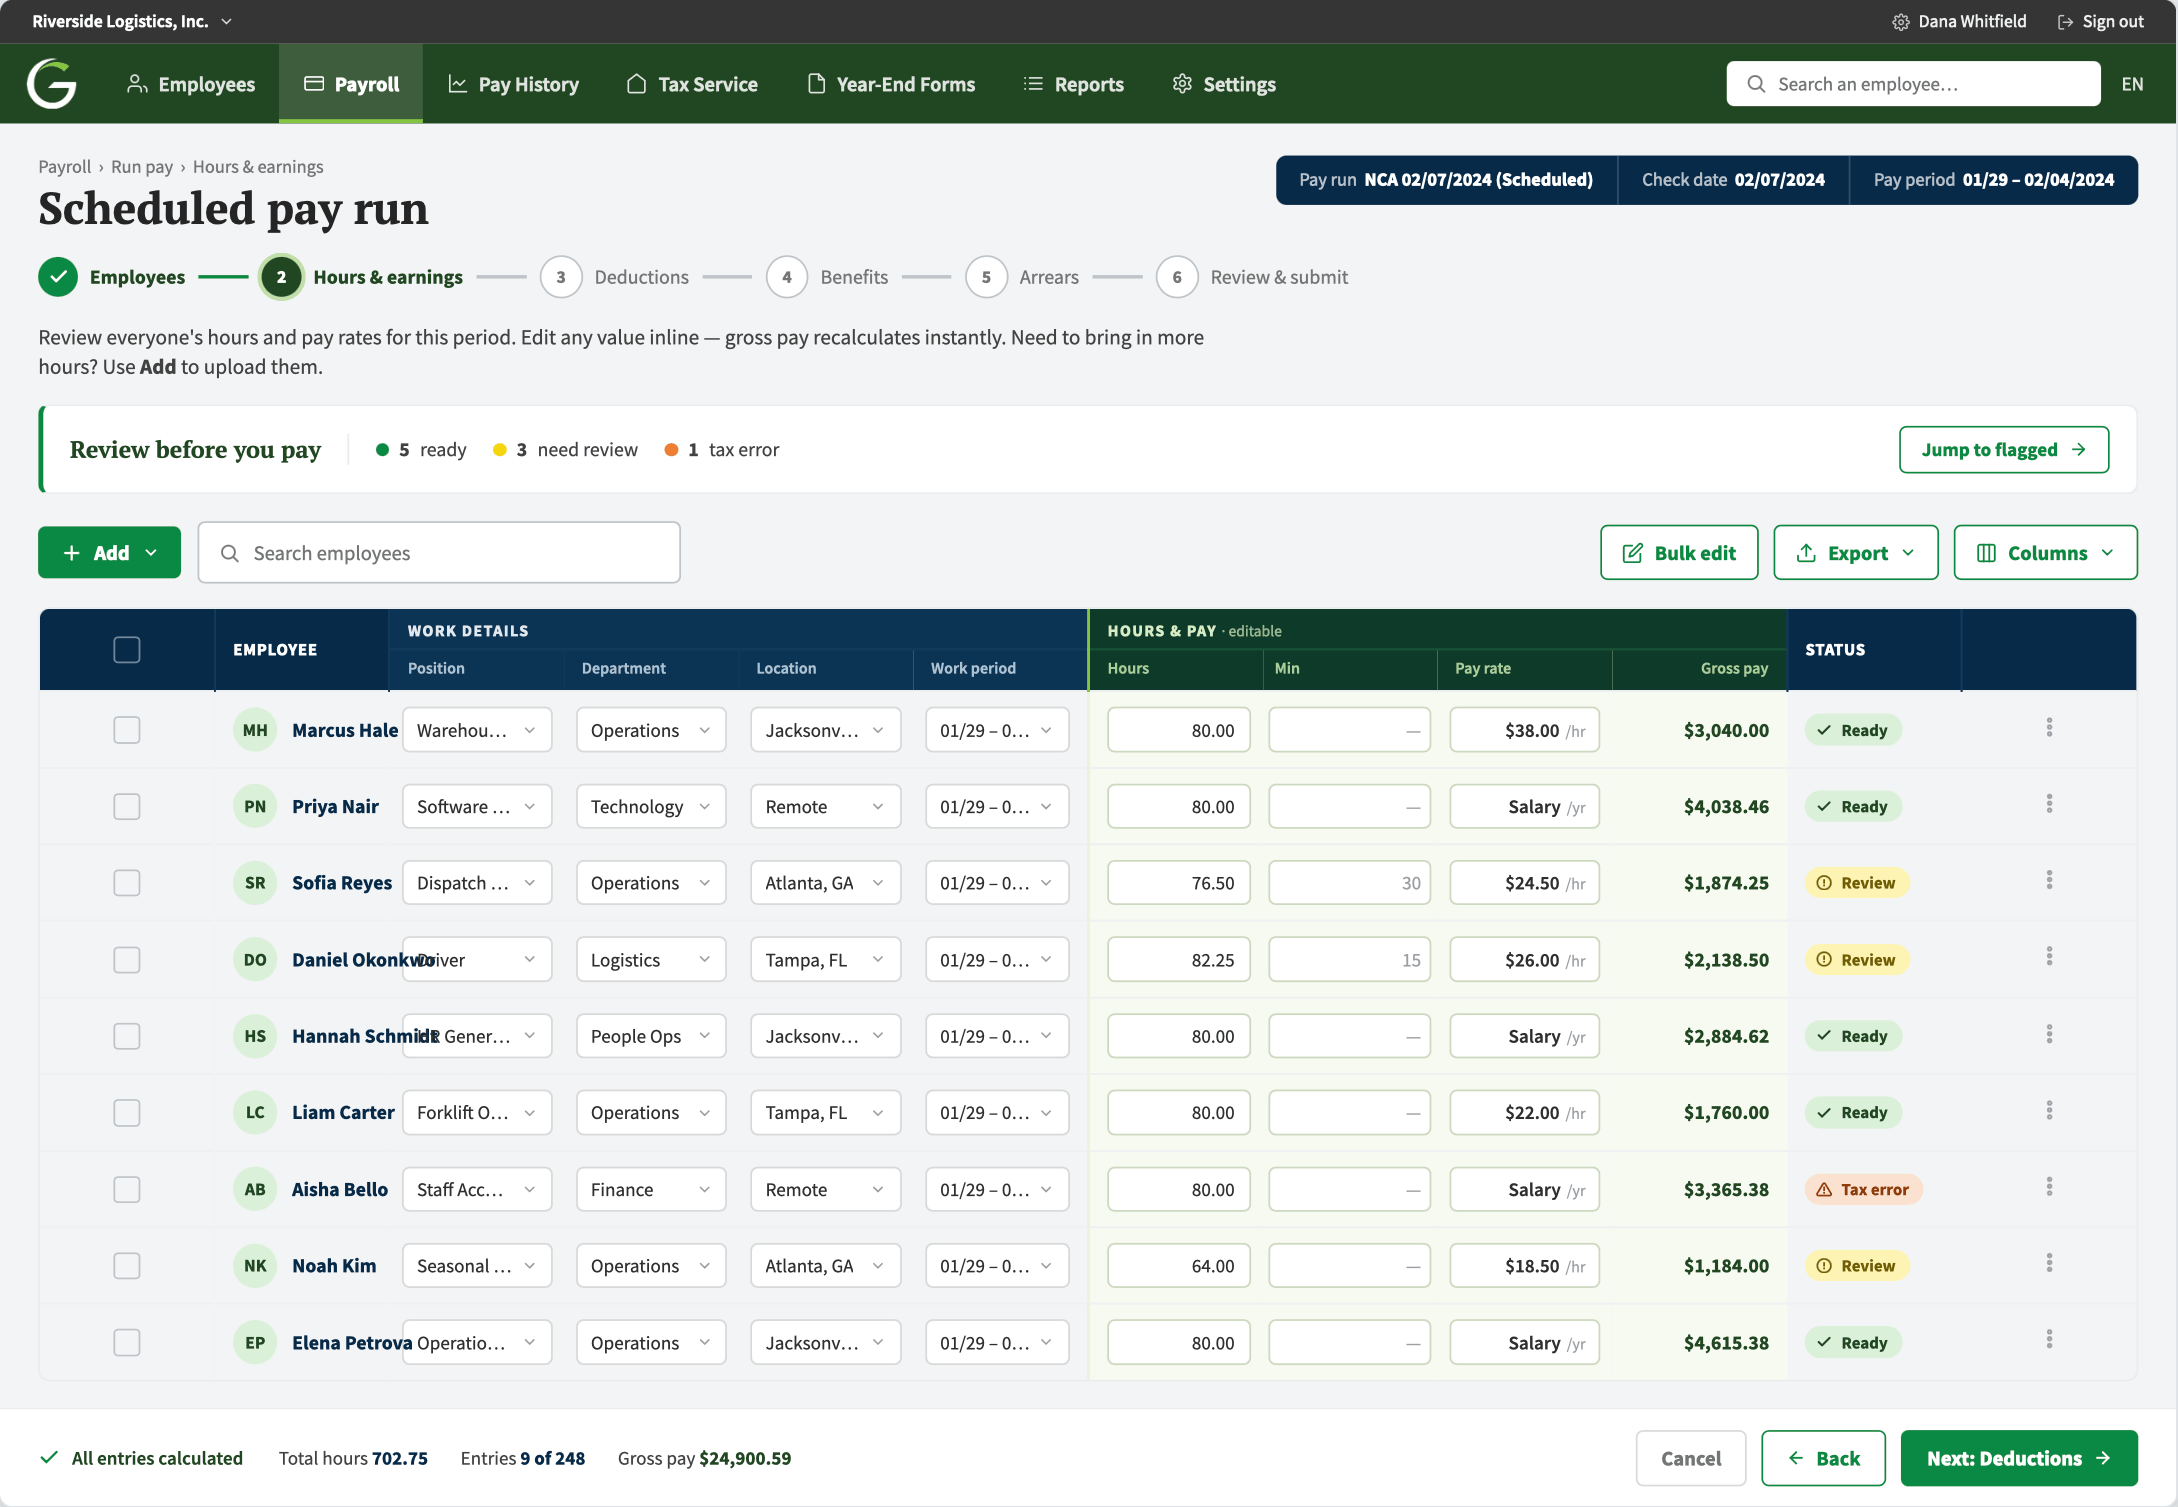Expand the Add dropdown button
This screenshot has width=2178, height=1507.
(x=109, y=553)
